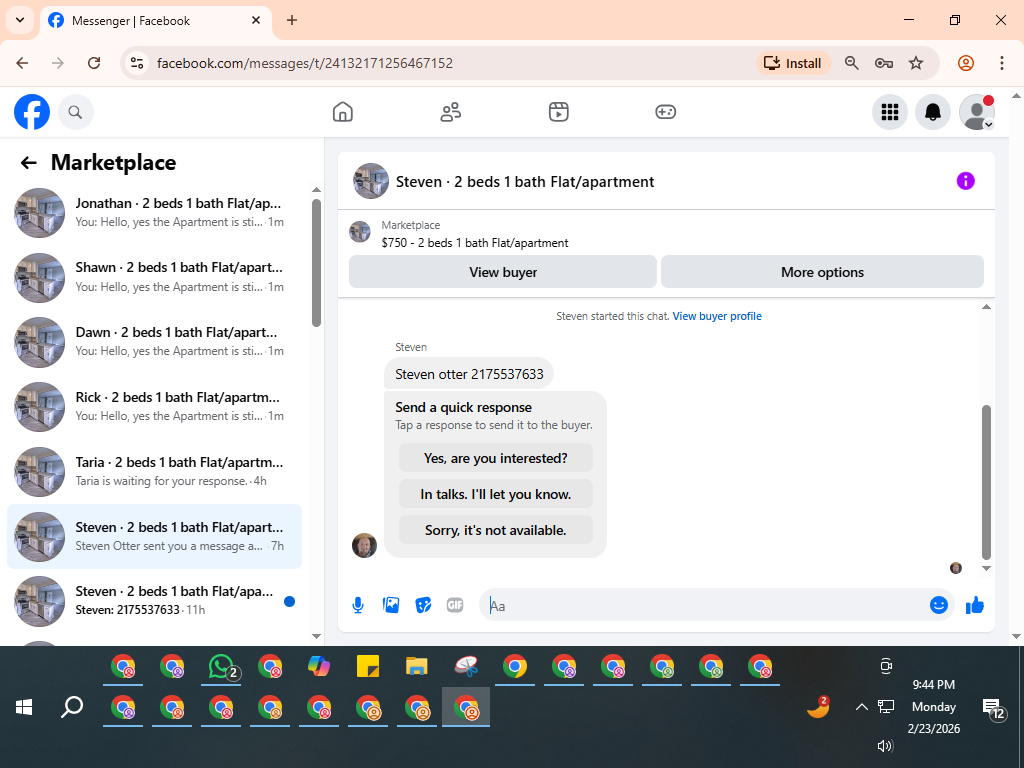Go back in the browser
The width and height of the screenshot is (1024, 768).
pos(22,63)
